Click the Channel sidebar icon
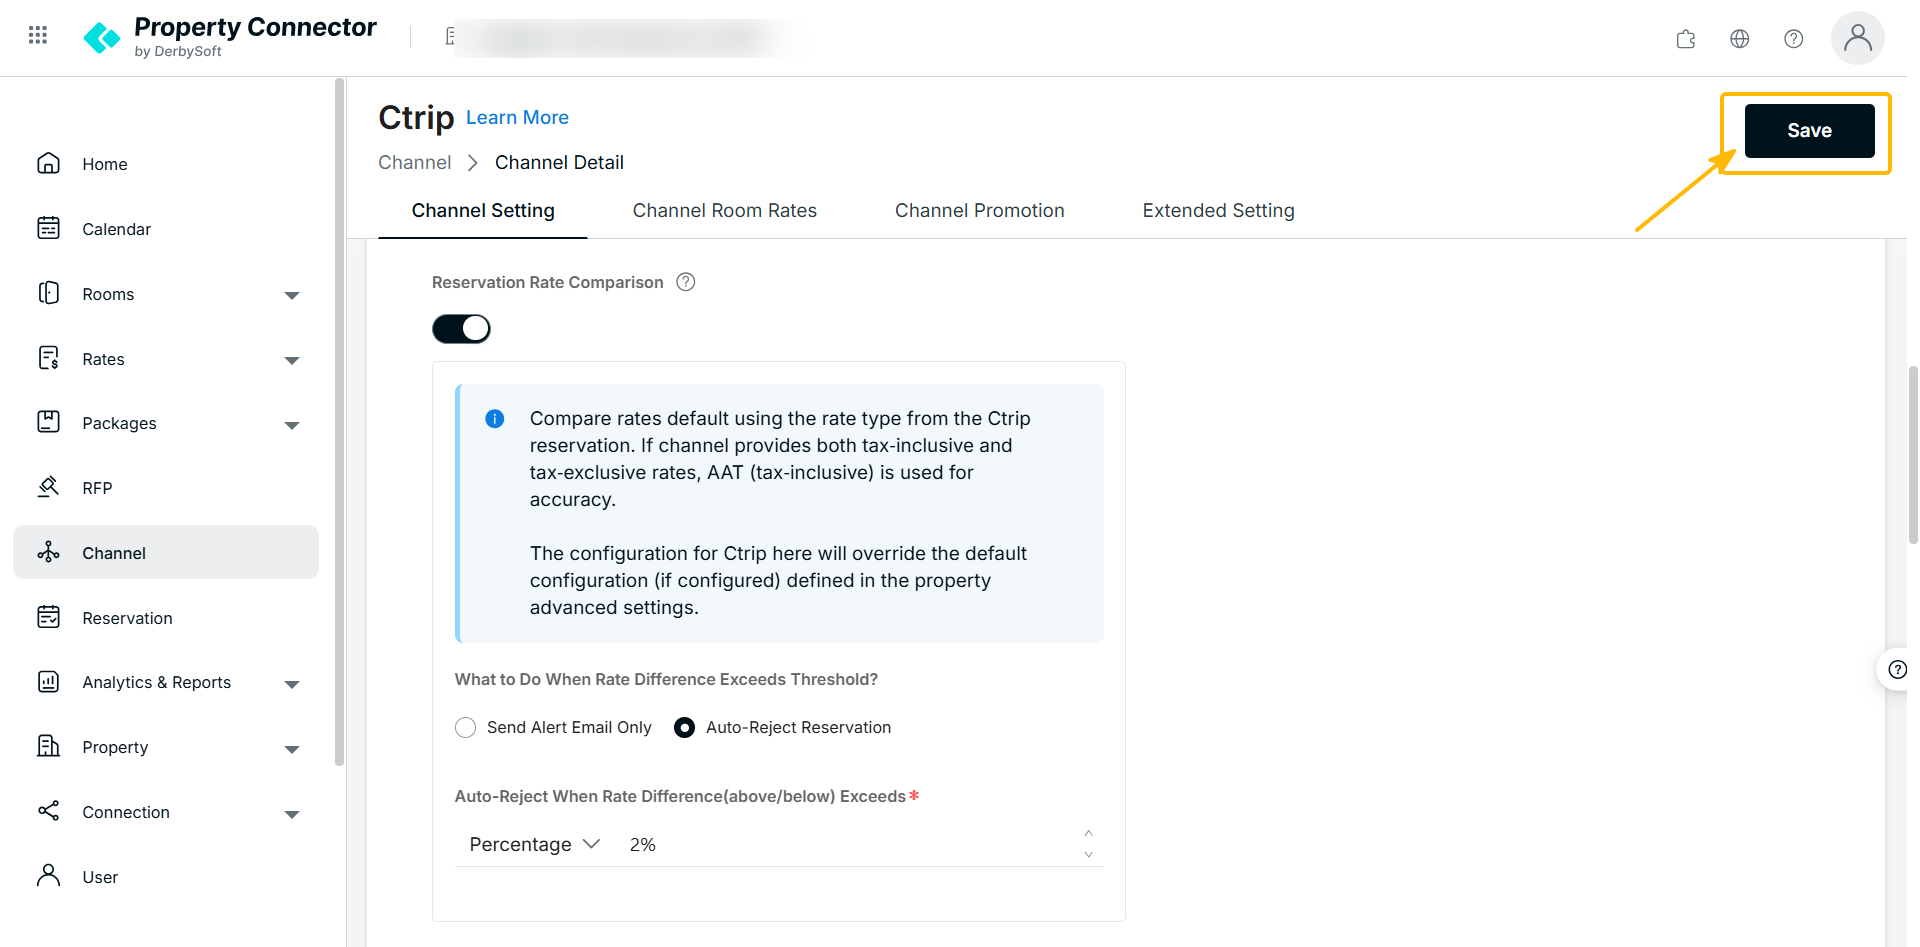The width and height of the screenshot is (1920, 947). [48, 552]
